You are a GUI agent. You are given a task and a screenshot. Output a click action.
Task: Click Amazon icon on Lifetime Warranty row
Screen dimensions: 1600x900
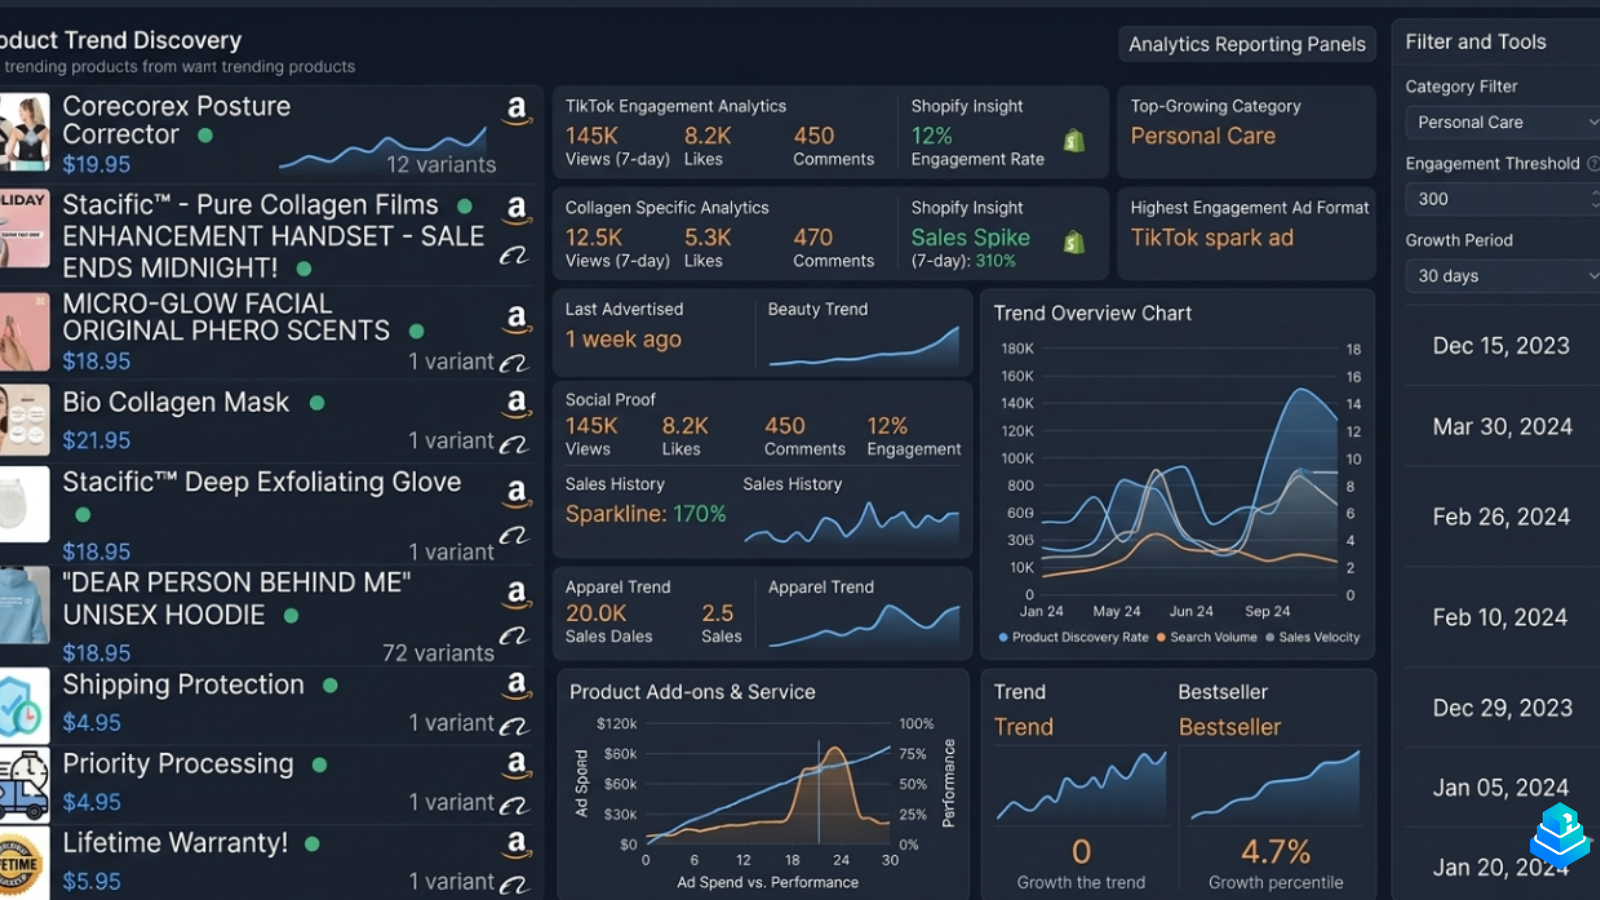point(516,845)
